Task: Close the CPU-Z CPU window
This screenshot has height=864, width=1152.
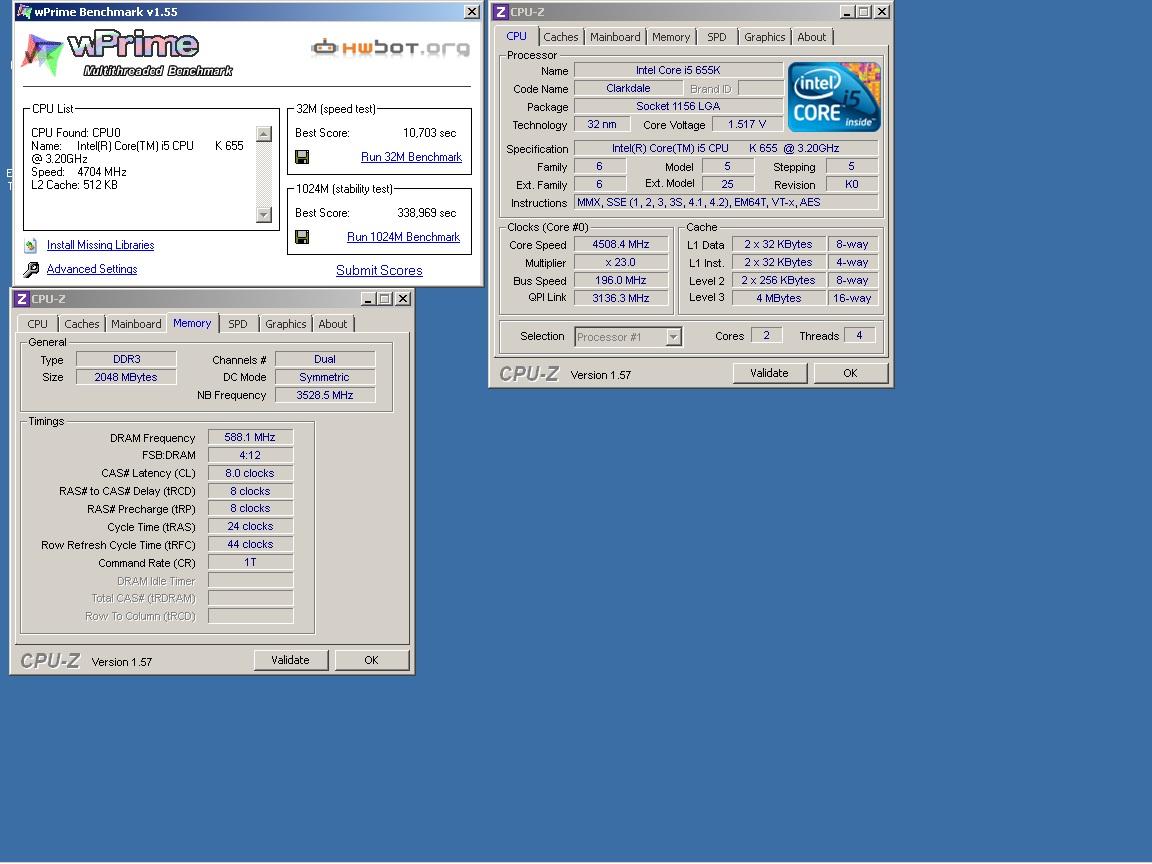Action: [882, 12]
